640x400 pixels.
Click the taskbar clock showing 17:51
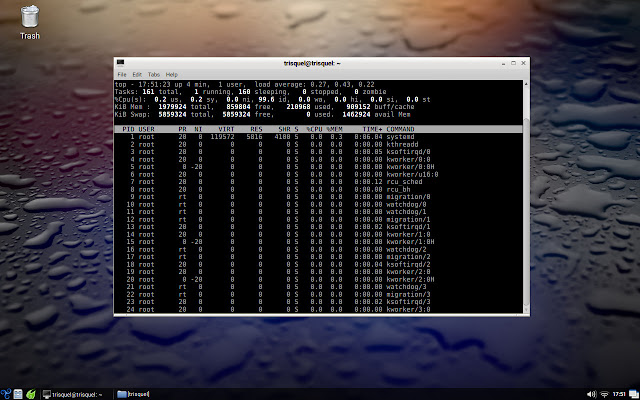click(x=619, y=394)
